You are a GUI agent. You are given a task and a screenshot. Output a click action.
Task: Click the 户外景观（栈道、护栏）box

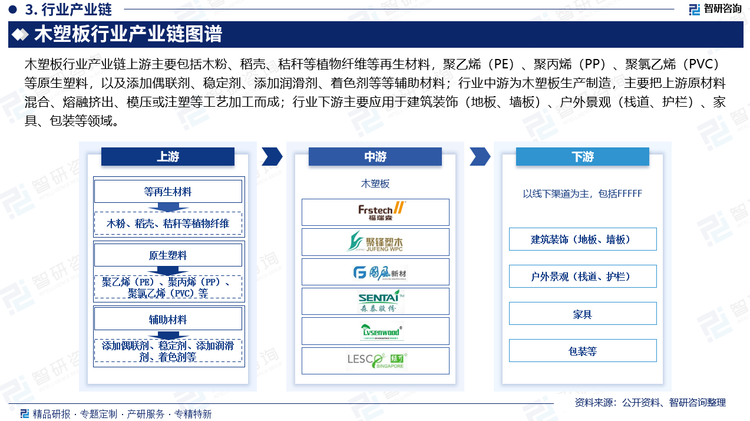pos(583,276)
